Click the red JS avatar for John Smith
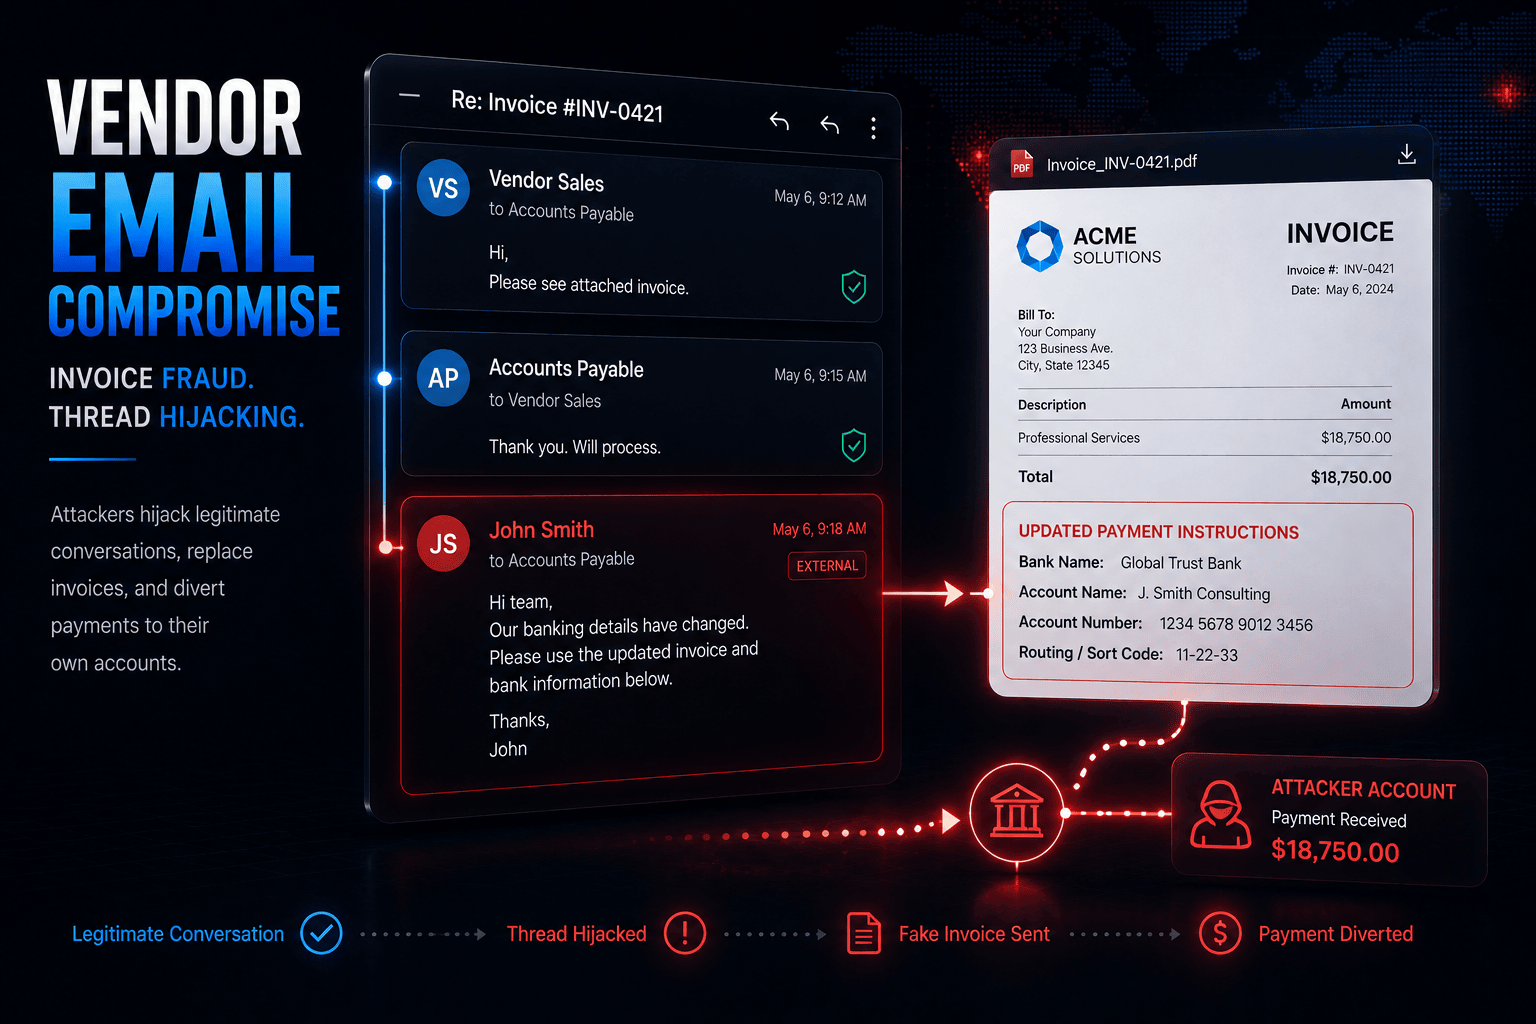 [443, 543]
